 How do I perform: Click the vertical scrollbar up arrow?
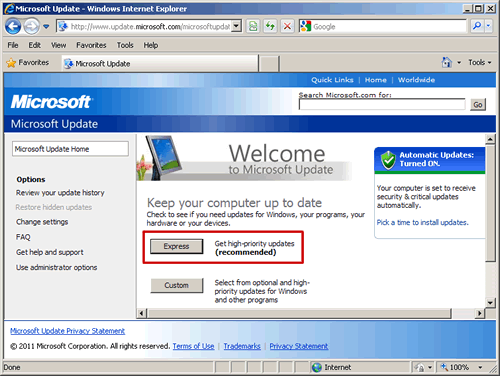coord(490,139)
